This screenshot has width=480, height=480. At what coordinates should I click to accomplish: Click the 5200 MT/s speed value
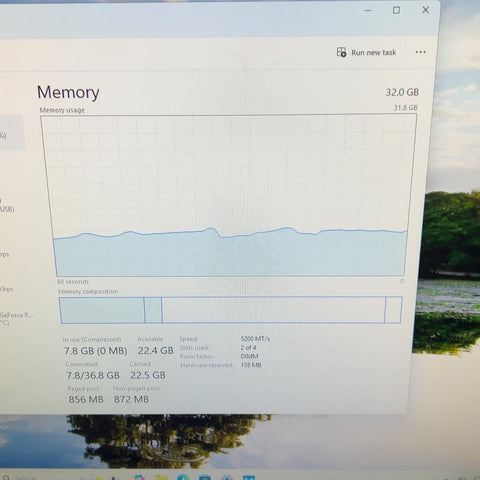coord(255,339)
